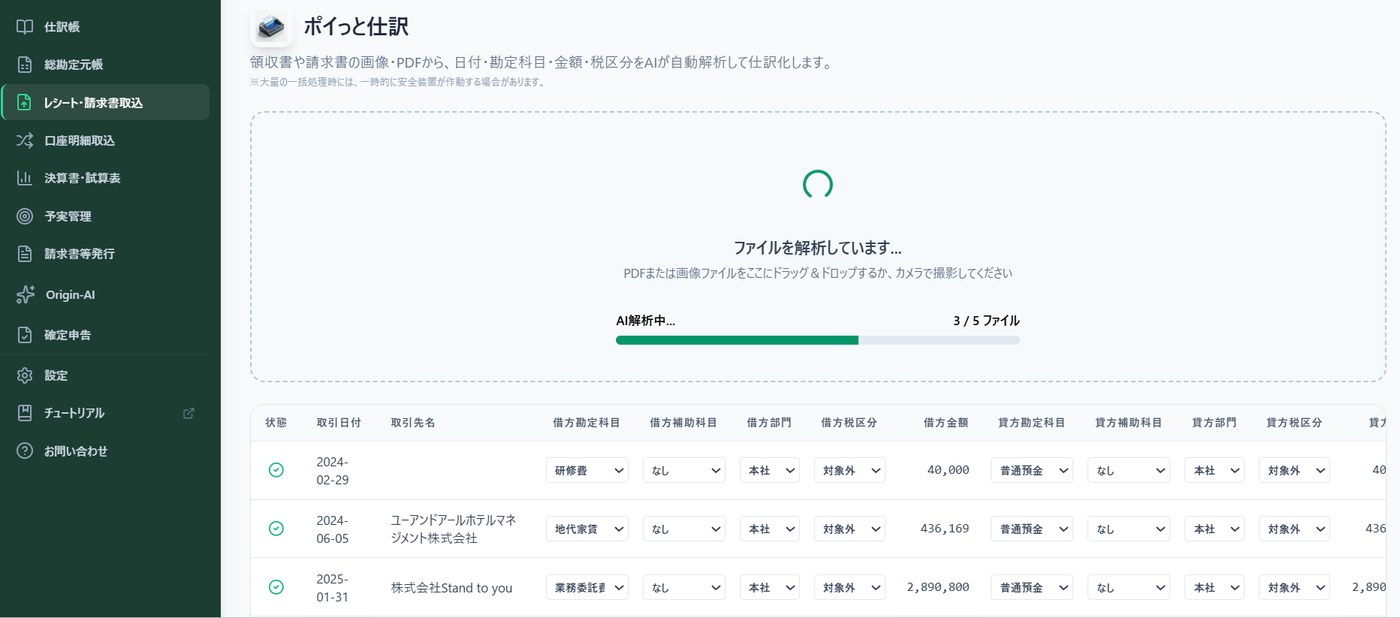This screenshot has height=618, width=1400.
Task: Click the 取引日付 column header
Action: point(339,423)
